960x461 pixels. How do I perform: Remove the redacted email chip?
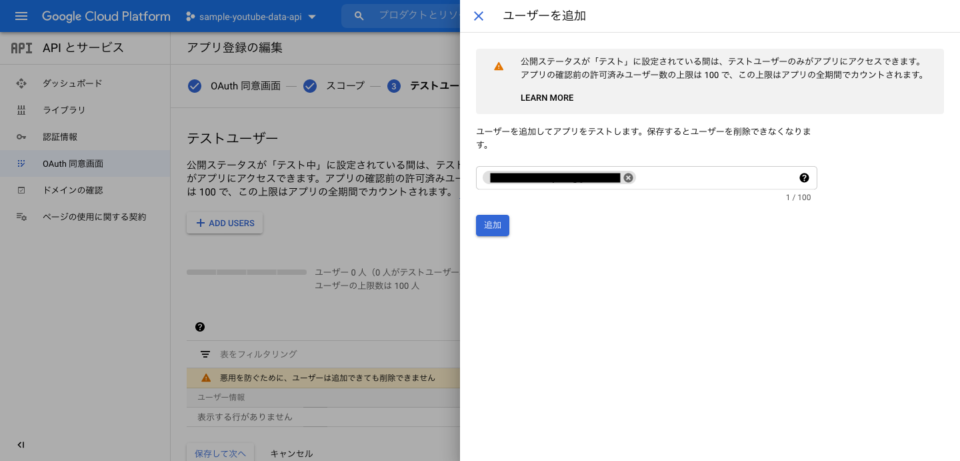[628, 178]
